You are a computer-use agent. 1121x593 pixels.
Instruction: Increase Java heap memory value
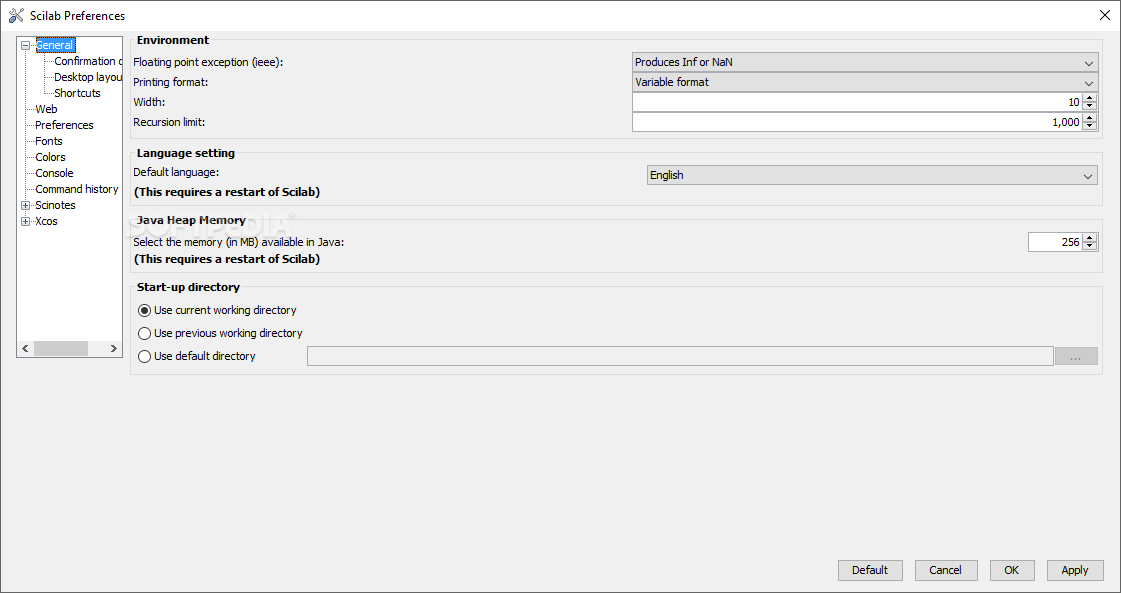click(1090, 238)
